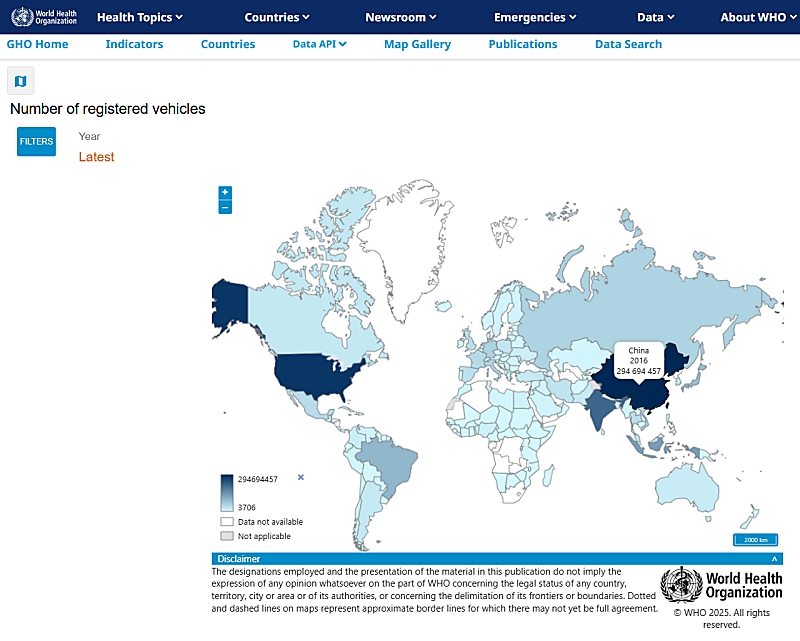This screenshot has height=641, width=800.
Task: Click the Data not available legend box
Action: [227, 522]
